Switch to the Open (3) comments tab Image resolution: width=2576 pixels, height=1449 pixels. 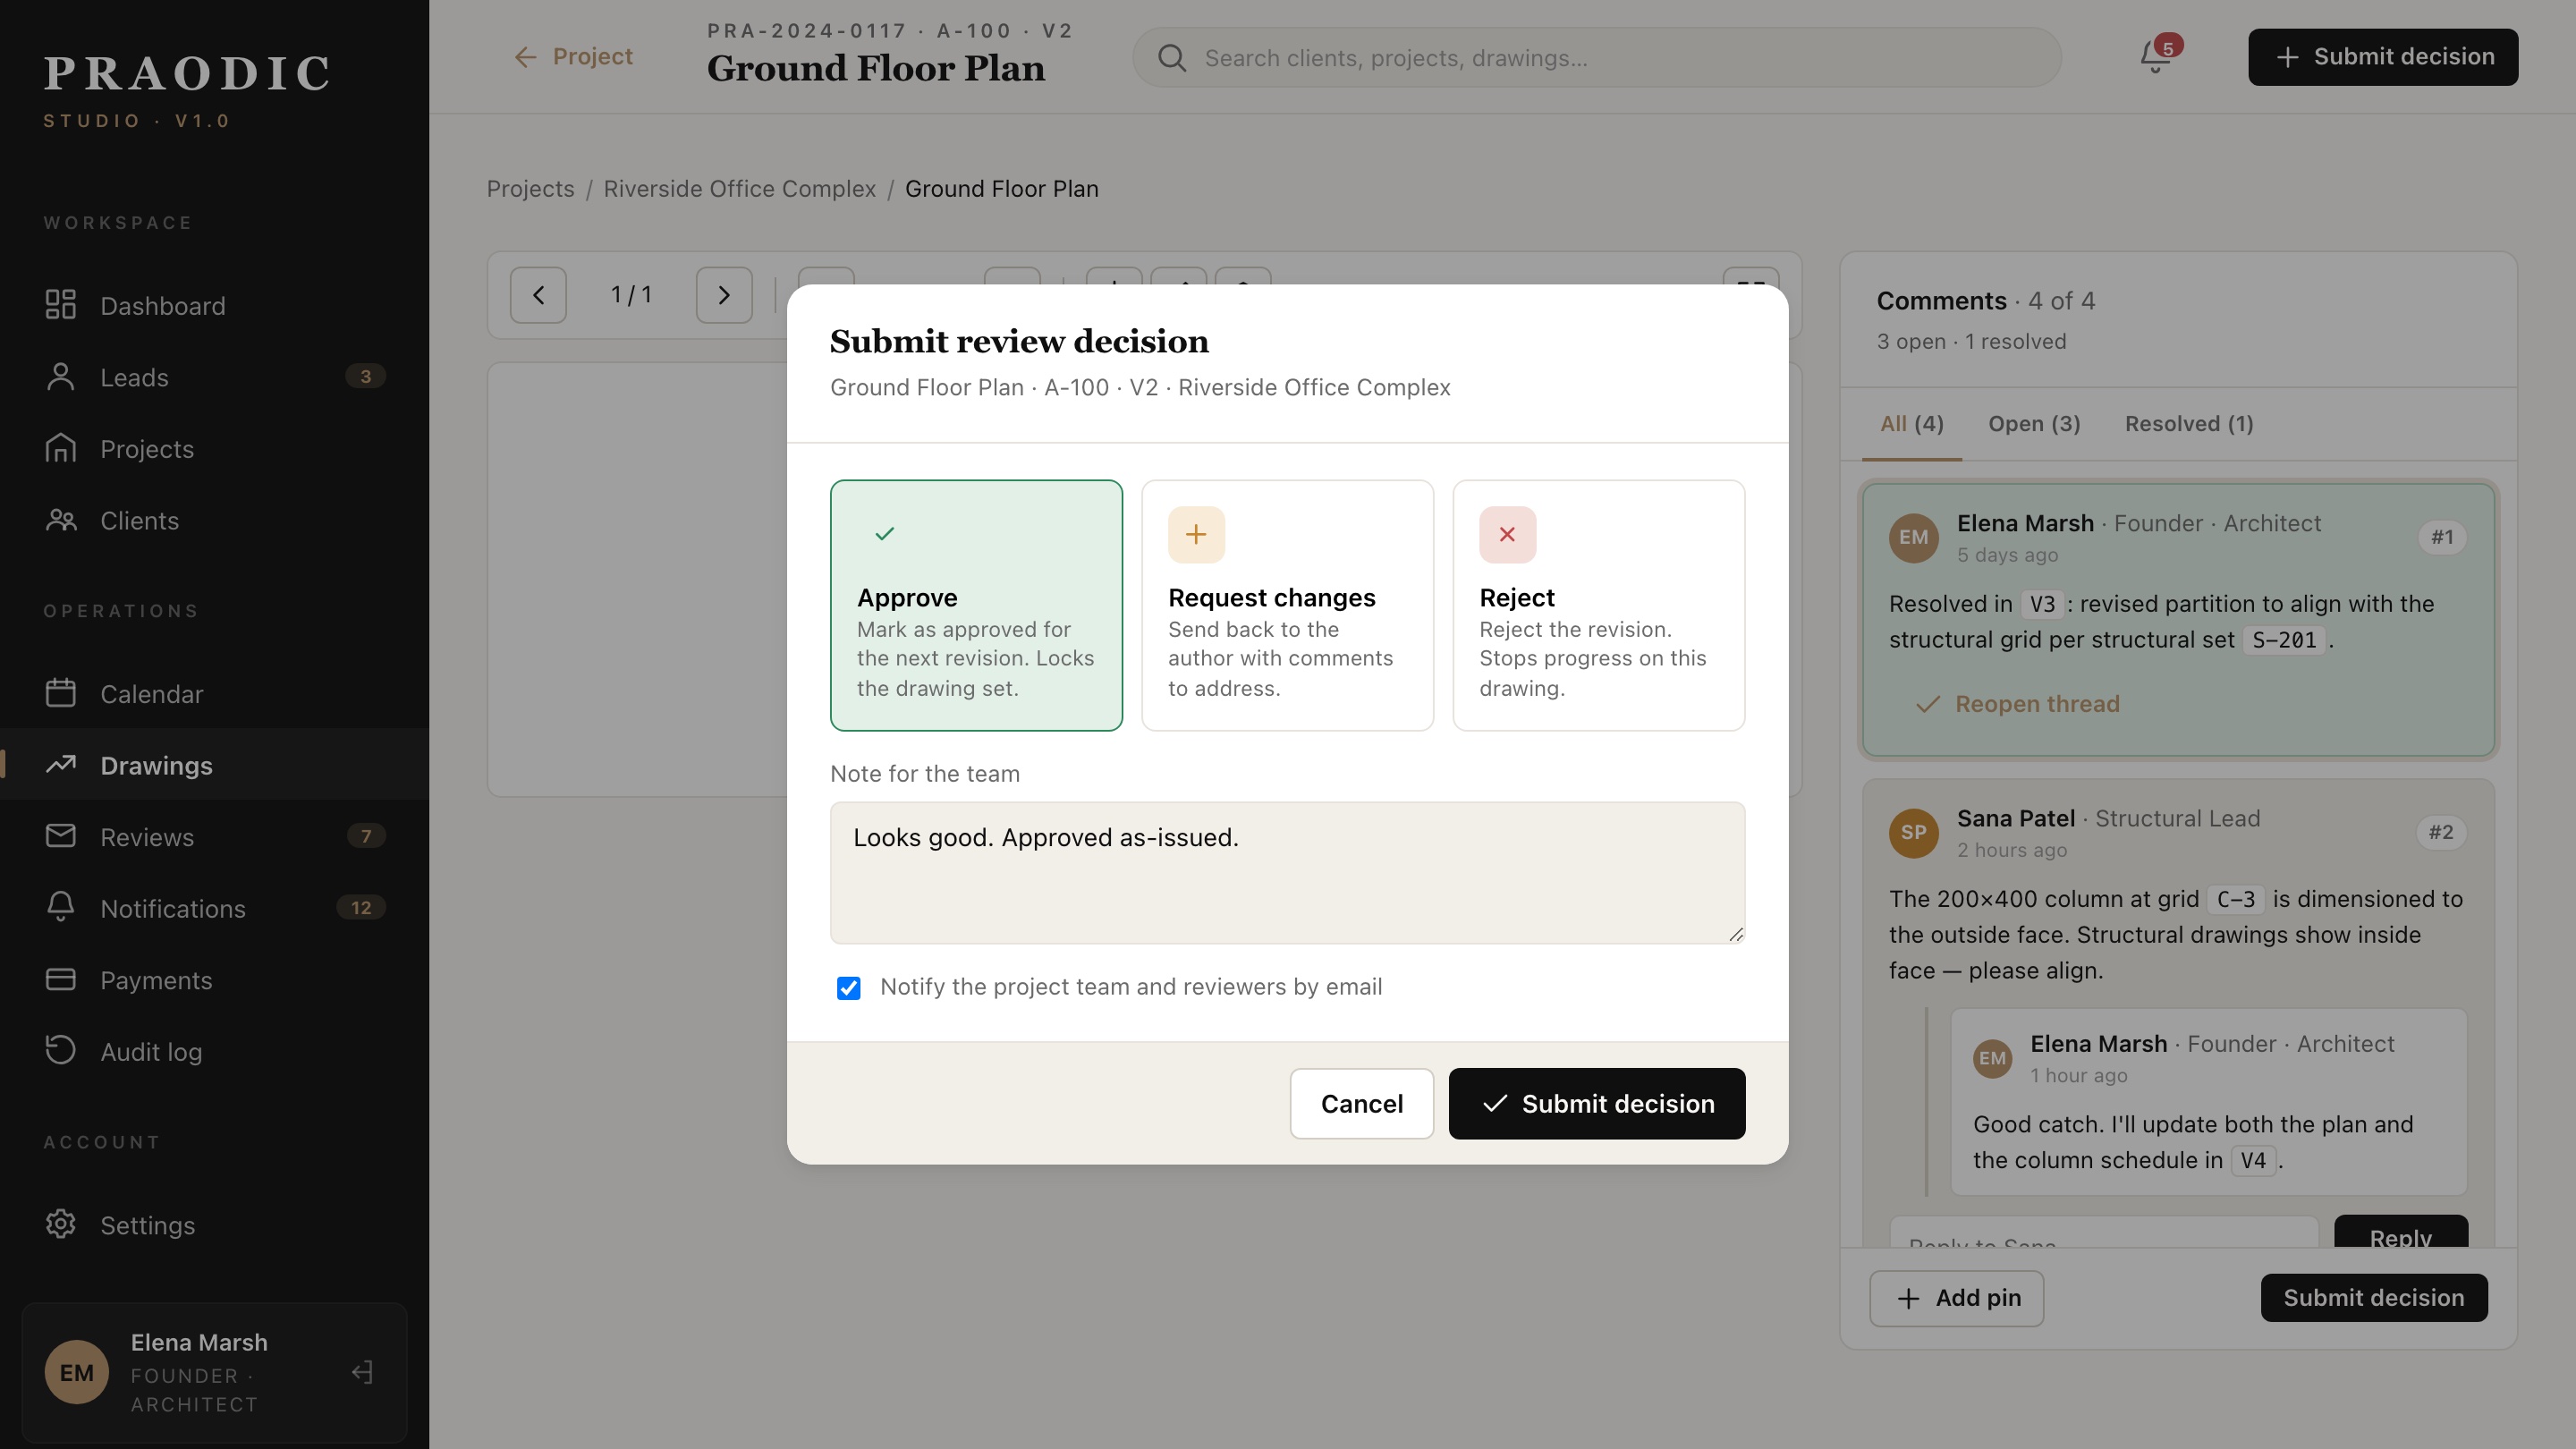point(2034,424)
